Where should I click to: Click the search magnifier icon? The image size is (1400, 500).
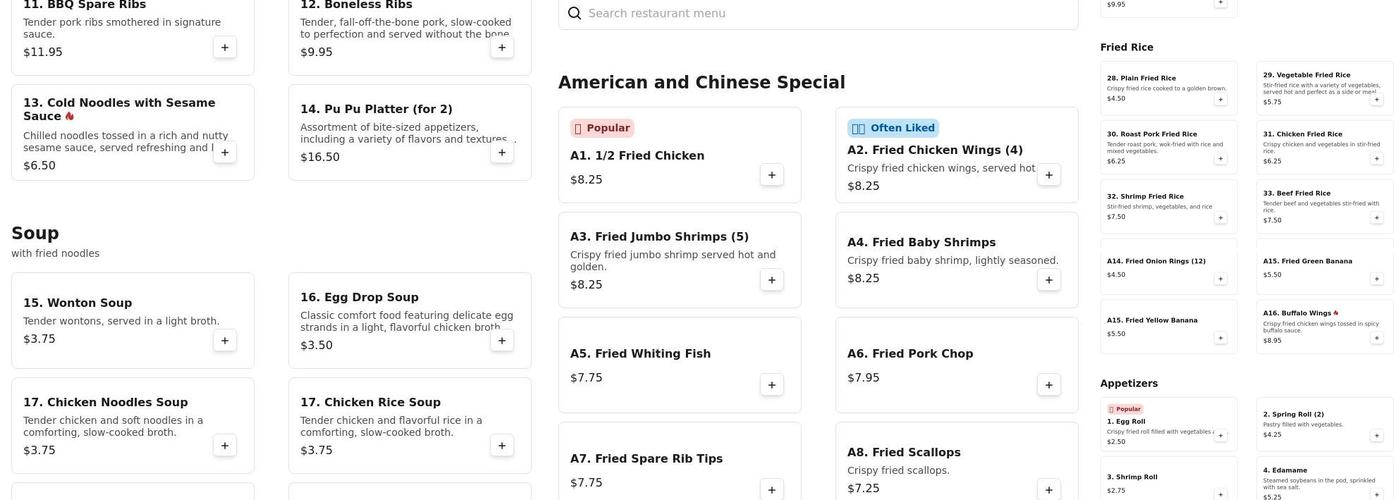click(x=574, y=13)
